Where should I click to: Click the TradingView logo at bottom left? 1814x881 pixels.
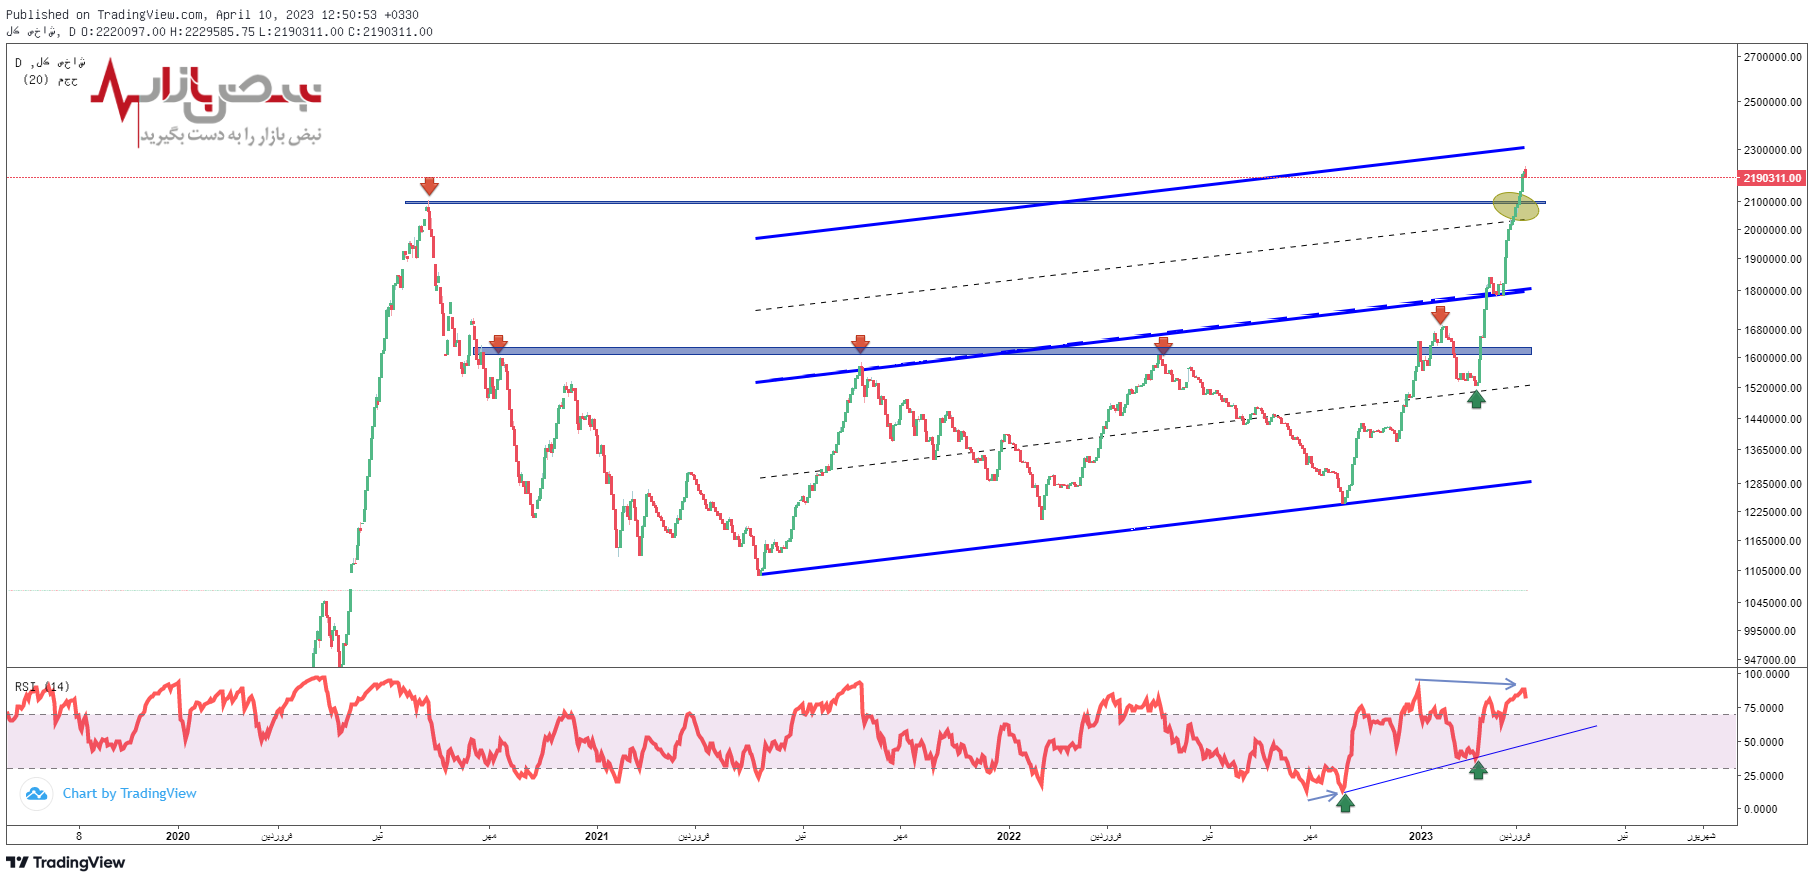click(66, 862)
